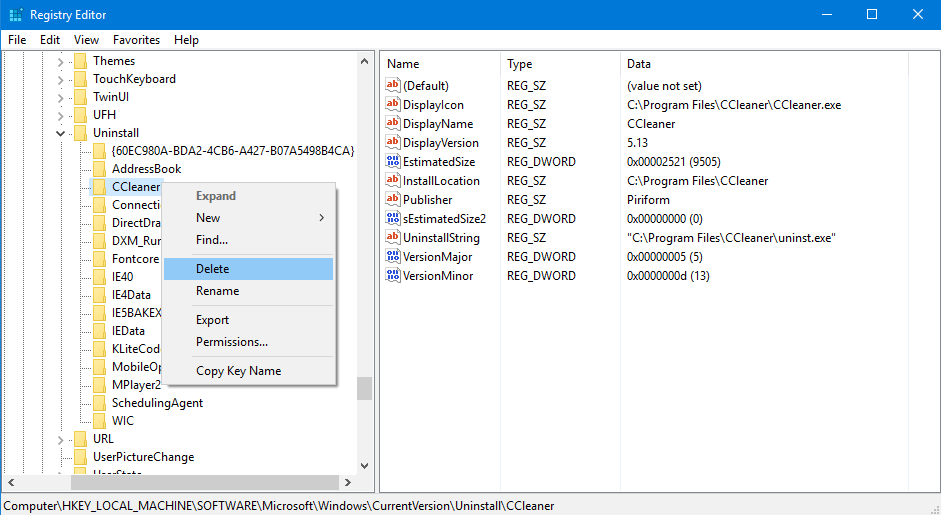941x515 pixels.
Task: Click the '0x00002521 (9505)' data cell
Action: [x=673, y=161]
